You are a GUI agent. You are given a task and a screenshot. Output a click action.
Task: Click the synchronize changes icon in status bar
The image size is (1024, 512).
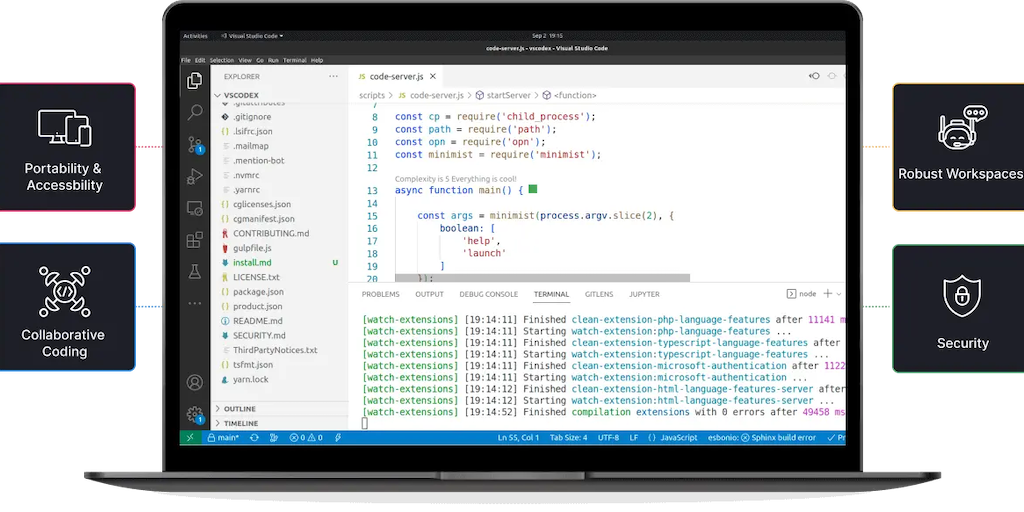(x=254, y=438)
